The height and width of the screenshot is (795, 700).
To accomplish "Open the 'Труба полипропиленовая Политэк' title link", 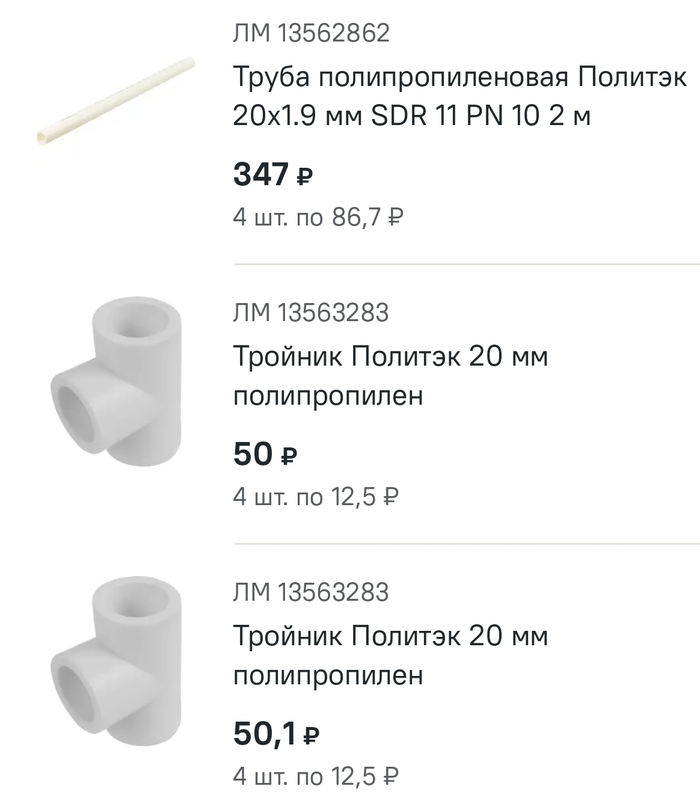I will 460,77.
